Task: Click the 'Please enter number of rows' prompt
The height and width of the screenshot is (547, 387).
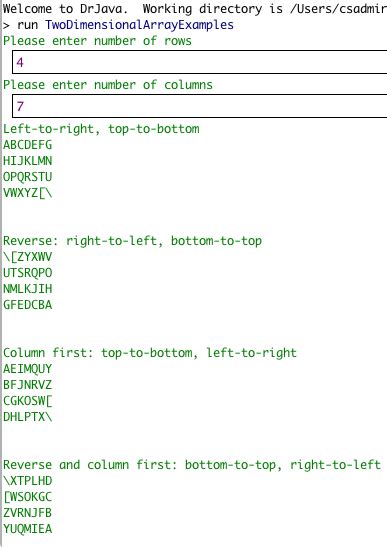Action: point(97,41)
